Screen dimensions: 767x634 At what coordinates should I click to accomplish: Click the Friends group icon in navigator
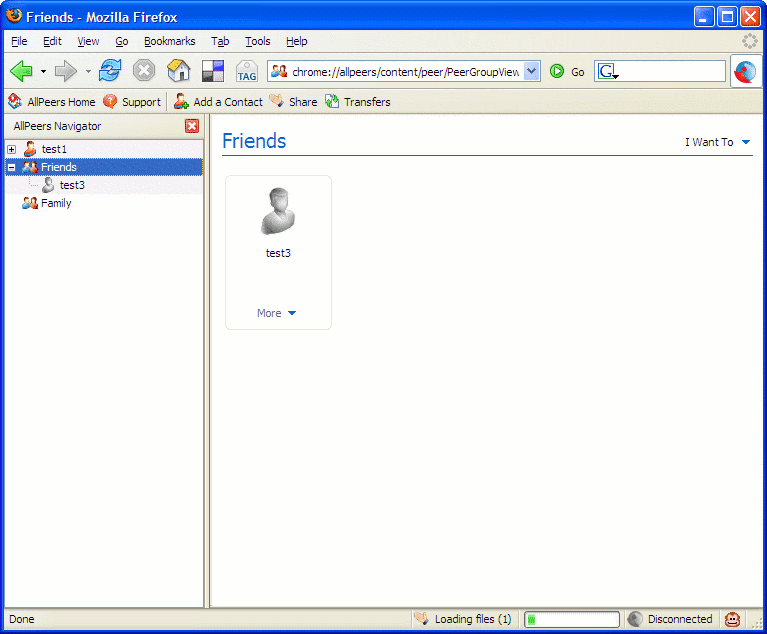coord(30,167)
